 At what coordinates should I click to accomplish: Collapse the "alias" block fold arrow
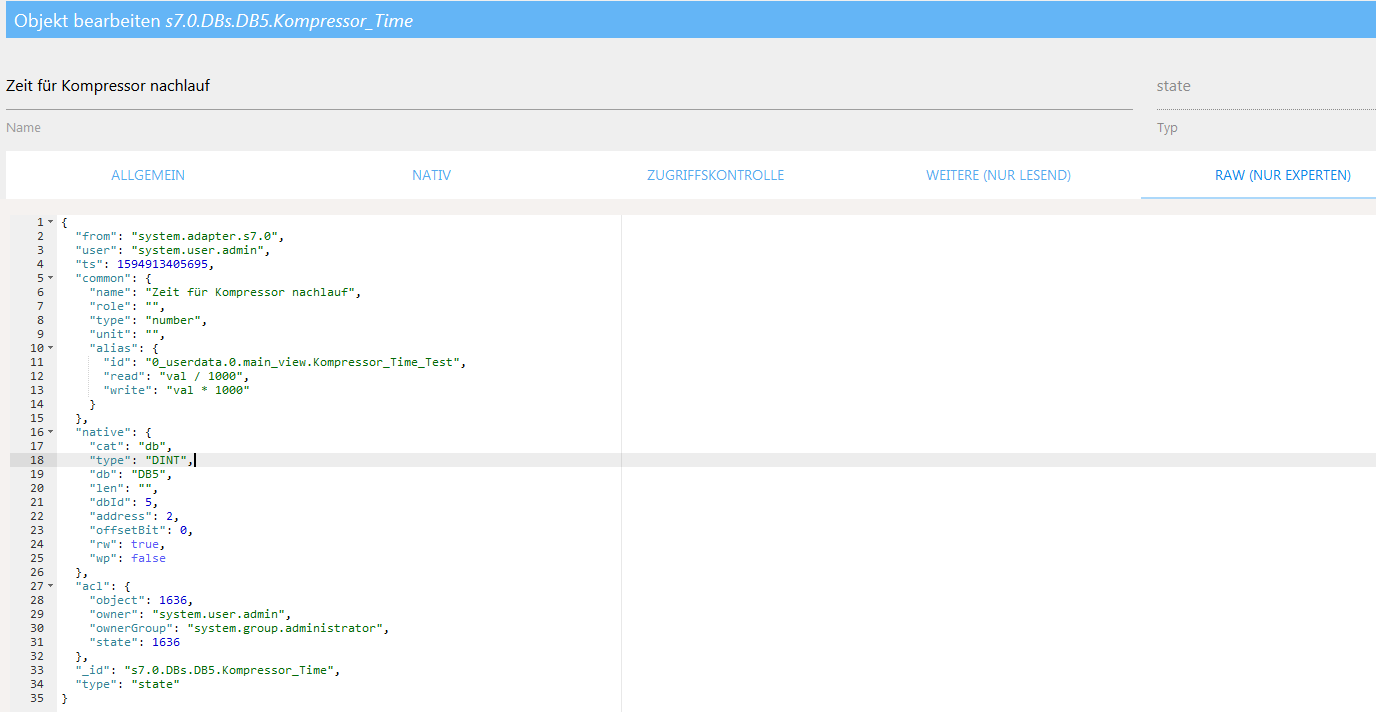(x=50, y=348)
